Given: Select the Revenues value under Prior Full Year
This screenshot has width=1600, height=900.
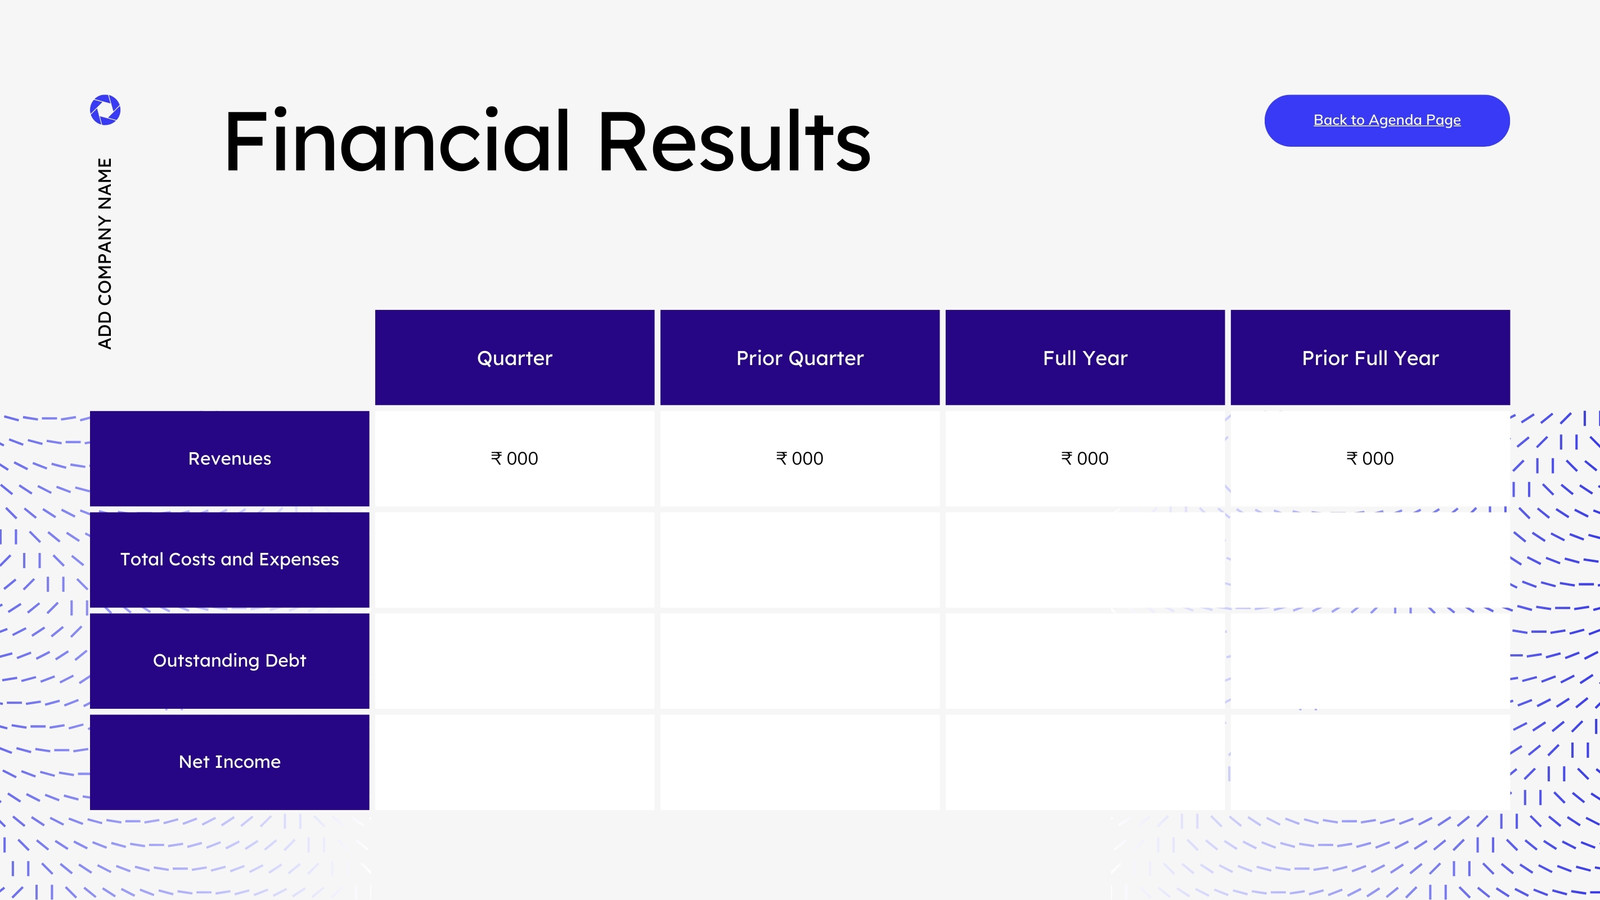Looking at the screenshot, I should [x=1370, y=459].
